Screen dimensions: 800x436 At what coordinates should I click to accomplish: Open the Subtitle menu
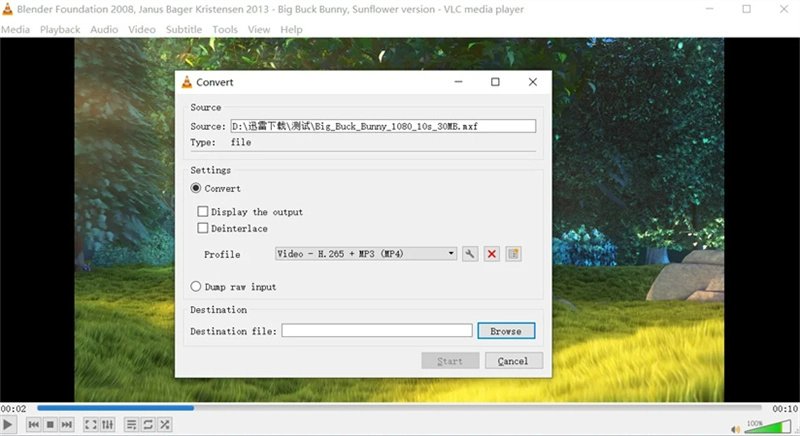coord(184,30)
